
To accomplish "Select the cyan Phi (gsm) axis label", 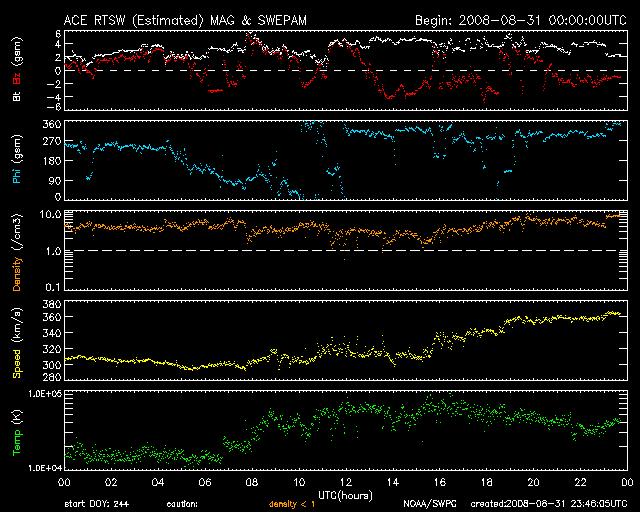I will [17, 160].
